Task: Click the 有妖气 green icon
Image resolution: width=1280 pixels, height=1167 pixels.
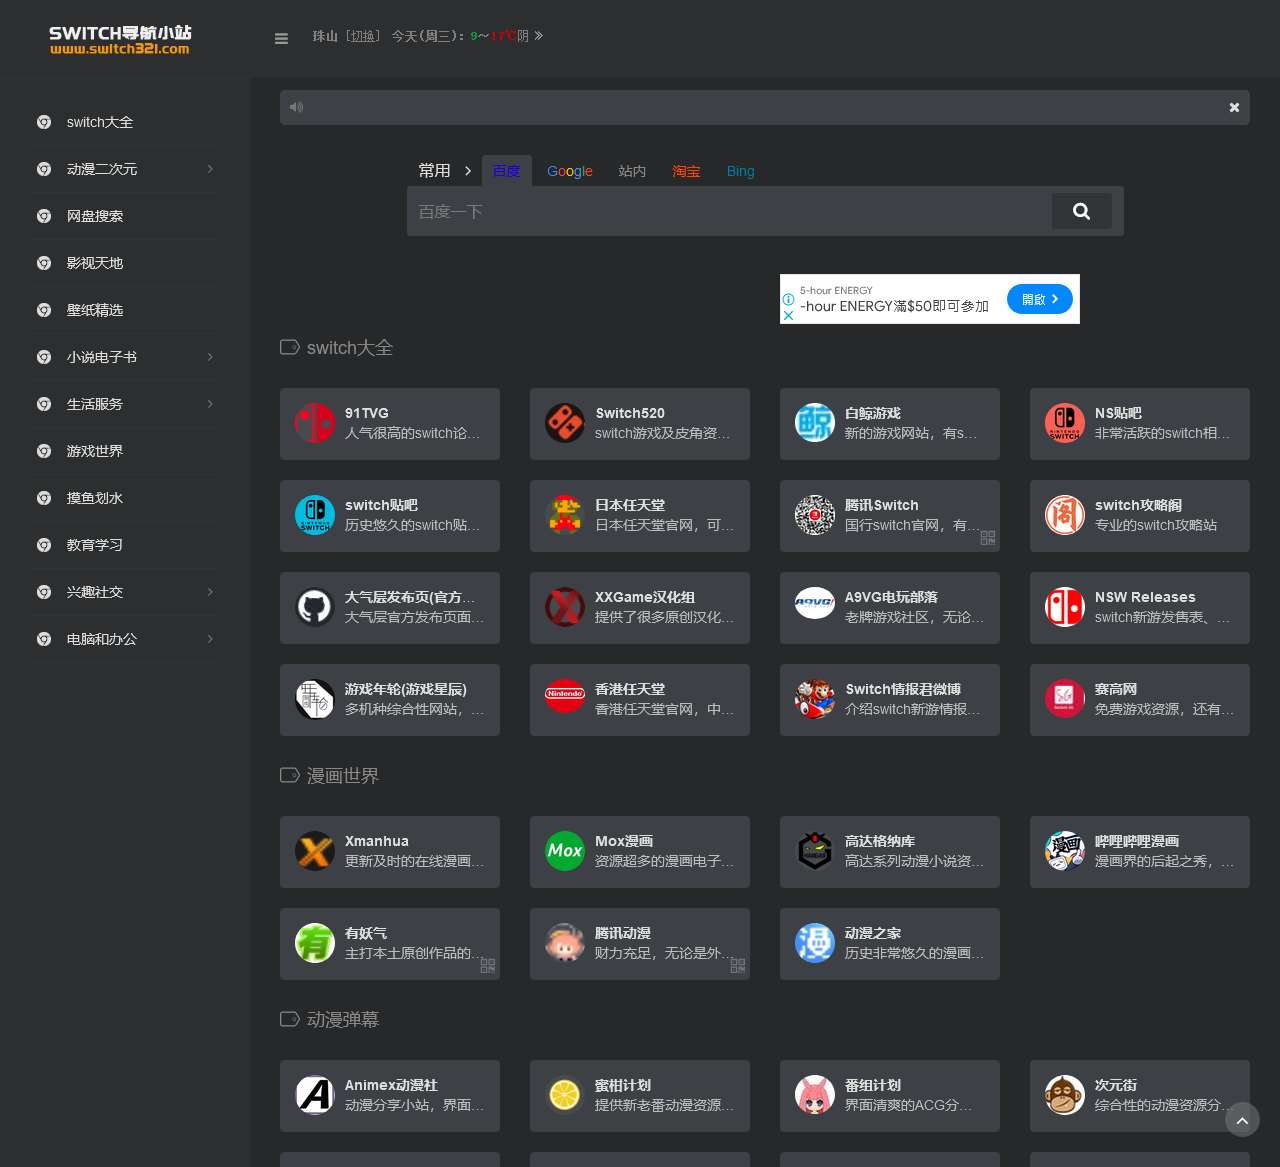Action: click(x=315, y=943)
